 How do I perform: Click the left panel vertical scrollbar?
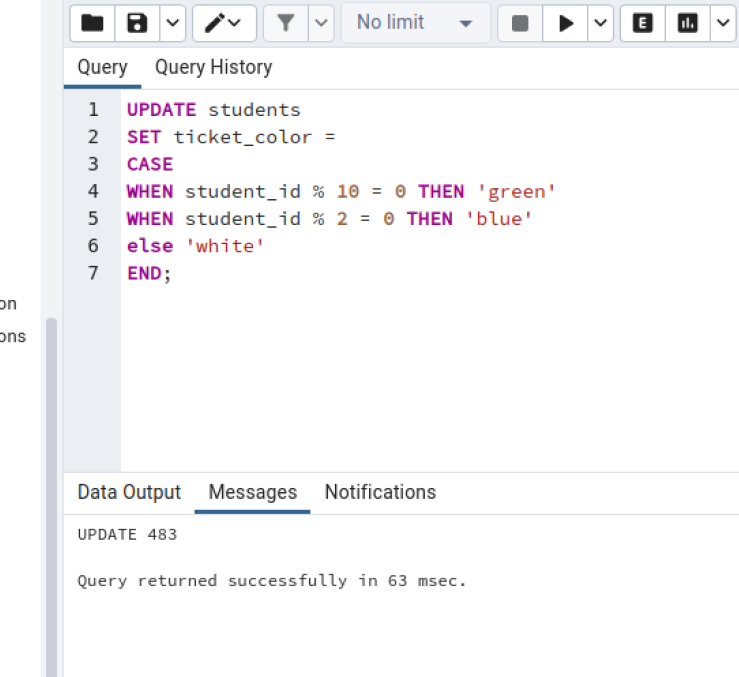click(51, 497)
